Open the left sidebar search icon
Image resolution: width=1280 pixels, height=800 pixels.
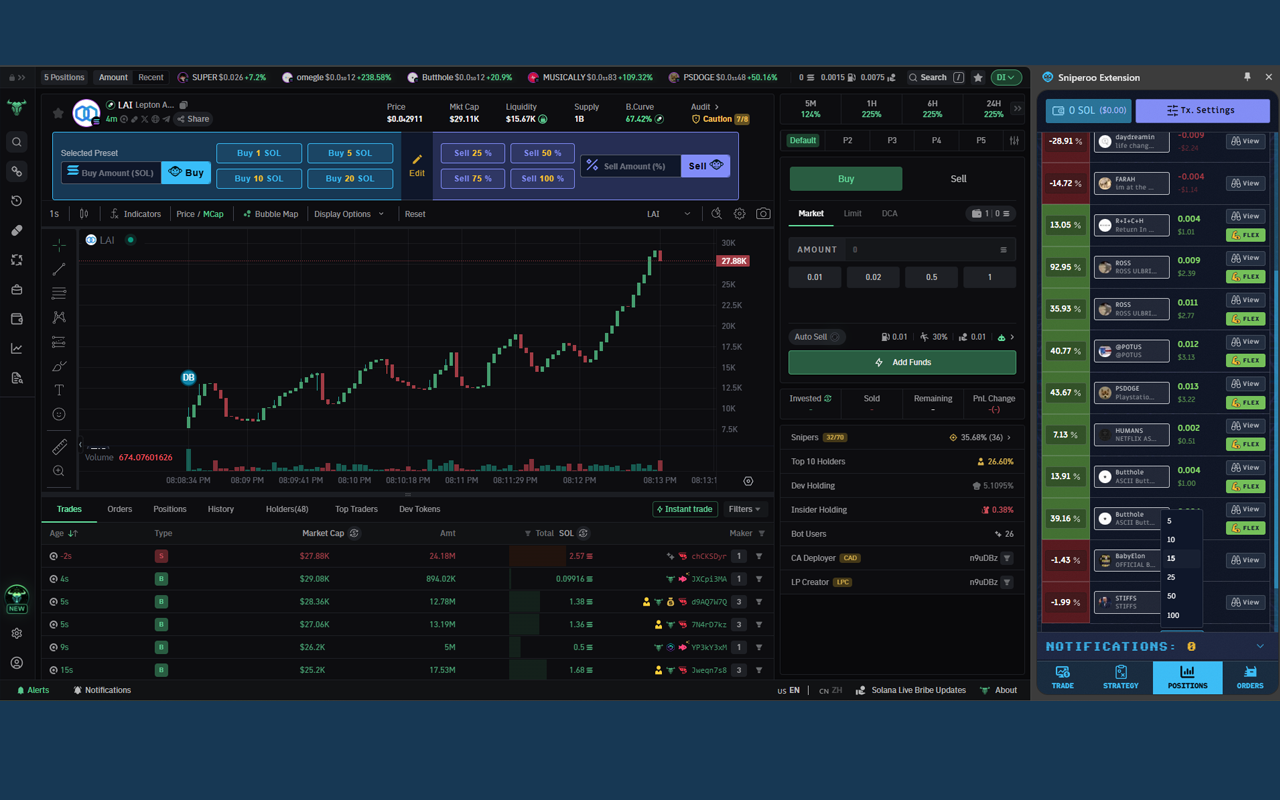tap(16, 142)
